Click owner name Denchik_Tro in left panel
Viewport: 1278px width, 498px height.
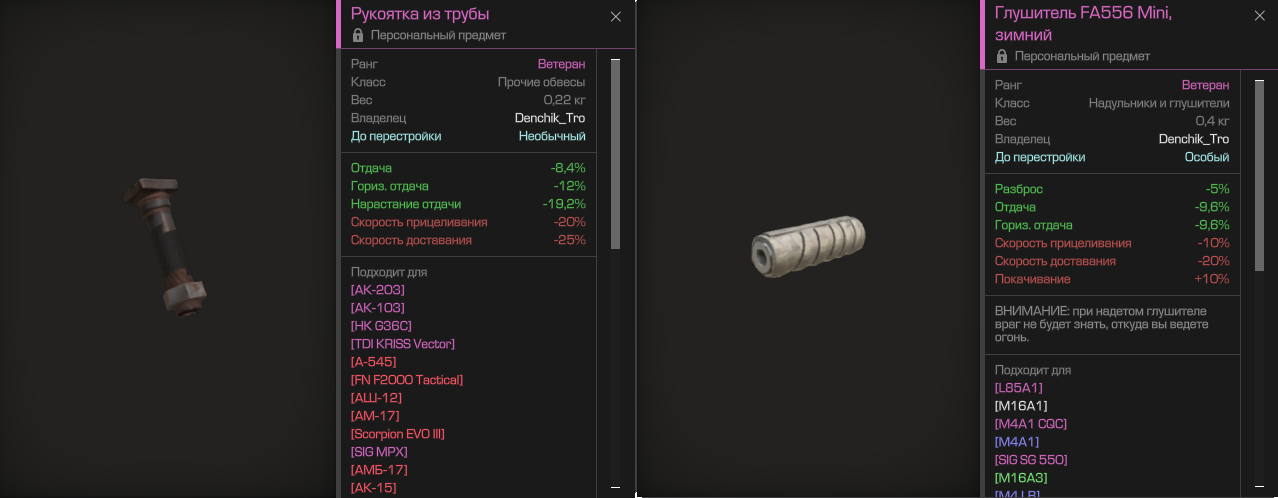point(550,118)
